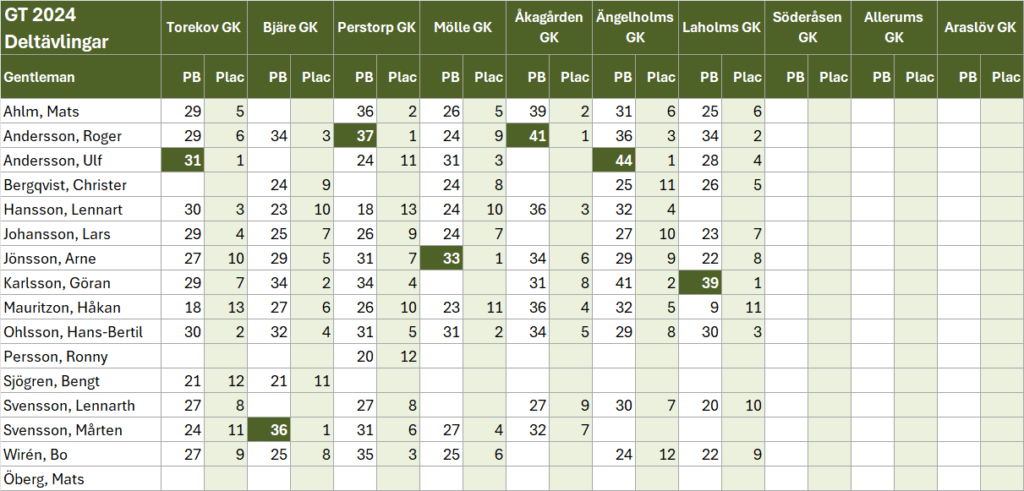Click the name cell Ahlm, Mats
Image resolution: width=1024 pixels, height=491 pixels.
click(x=81, y=112)
